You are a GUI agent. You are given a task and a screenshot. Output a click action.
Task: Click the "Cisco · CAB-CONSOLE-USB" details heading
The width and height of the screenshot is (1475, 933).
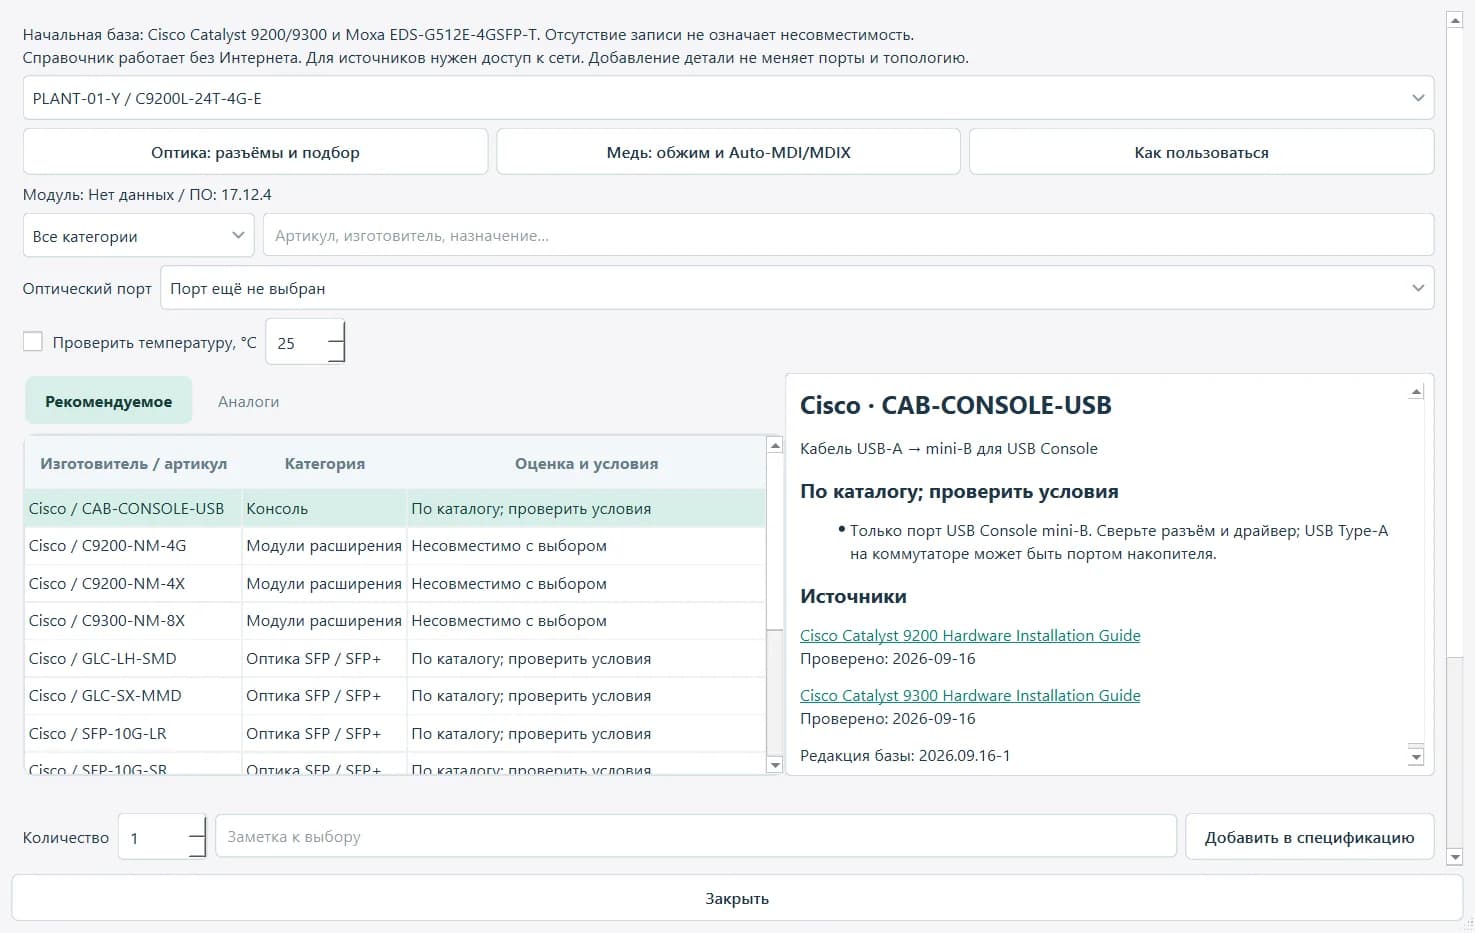point(956,405)
